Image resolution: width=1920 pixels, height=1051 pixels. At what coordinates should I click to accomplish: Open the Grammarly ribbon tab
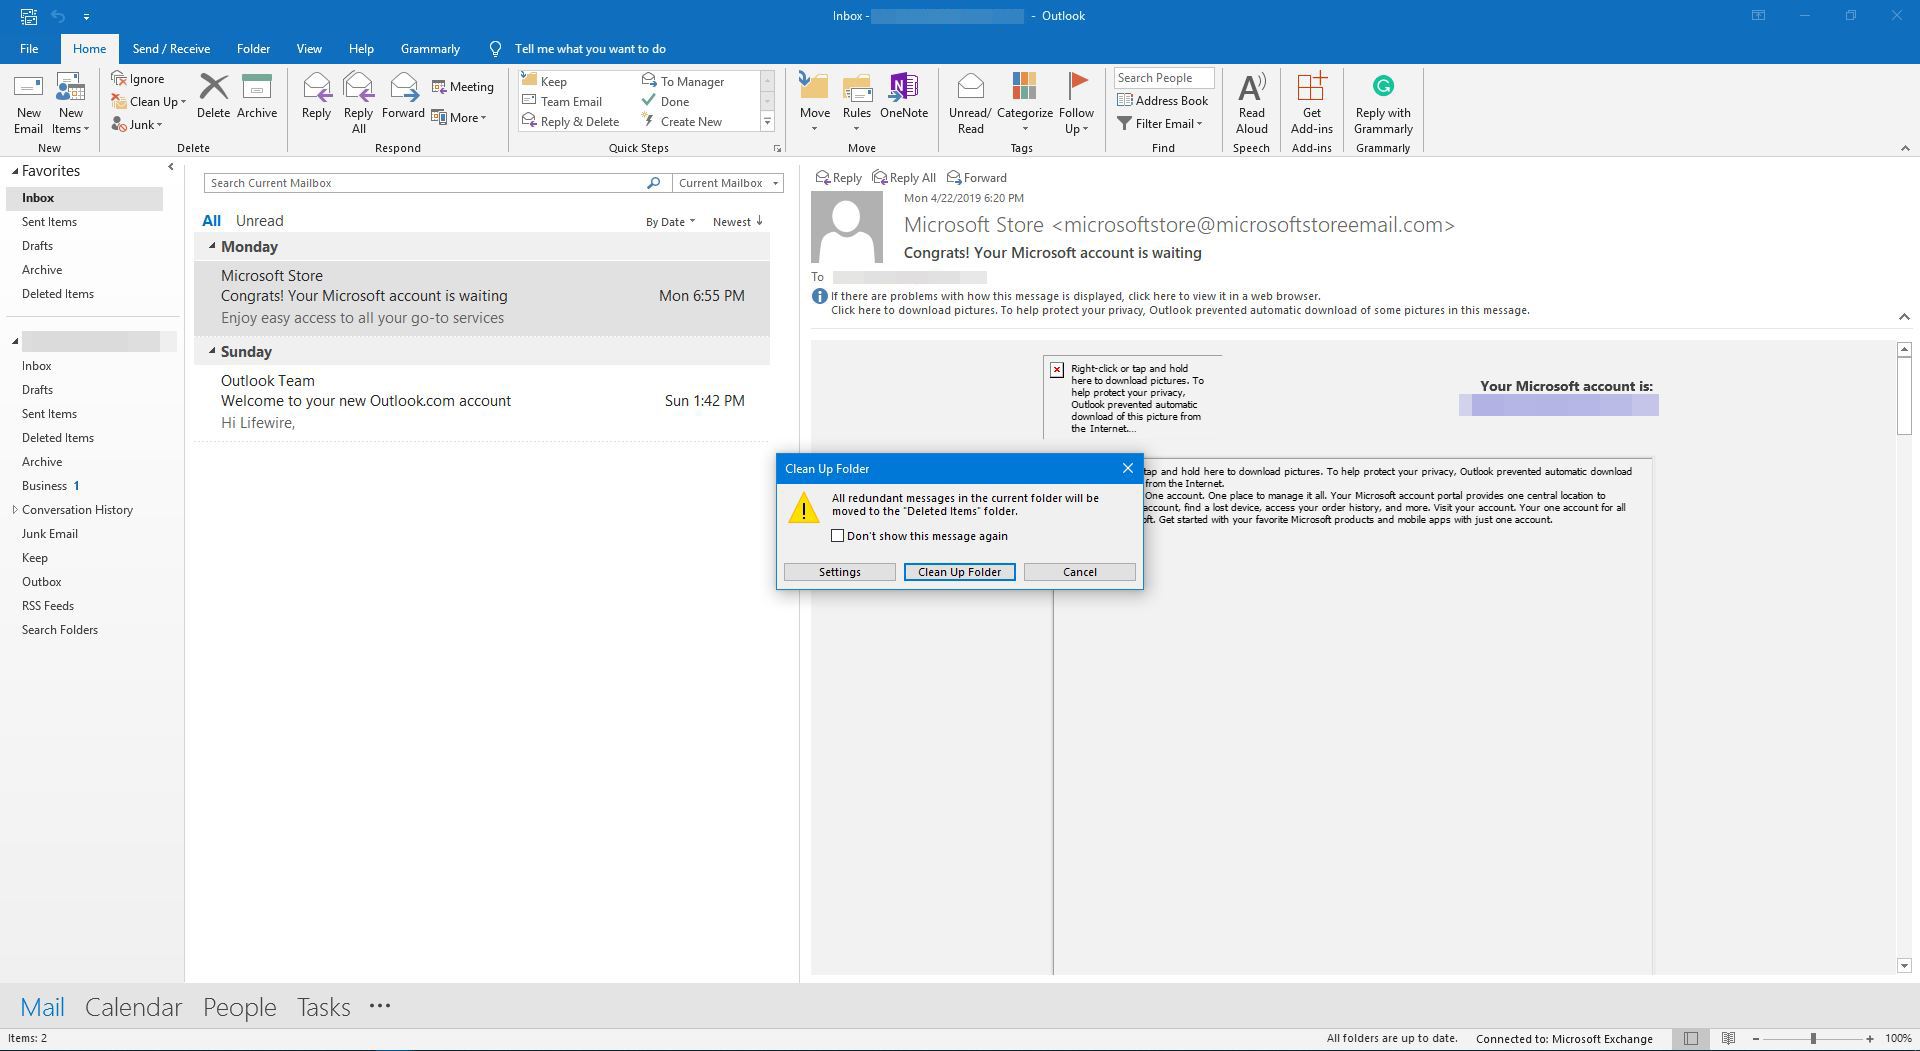pyautogui.click(x=430, y=48)
